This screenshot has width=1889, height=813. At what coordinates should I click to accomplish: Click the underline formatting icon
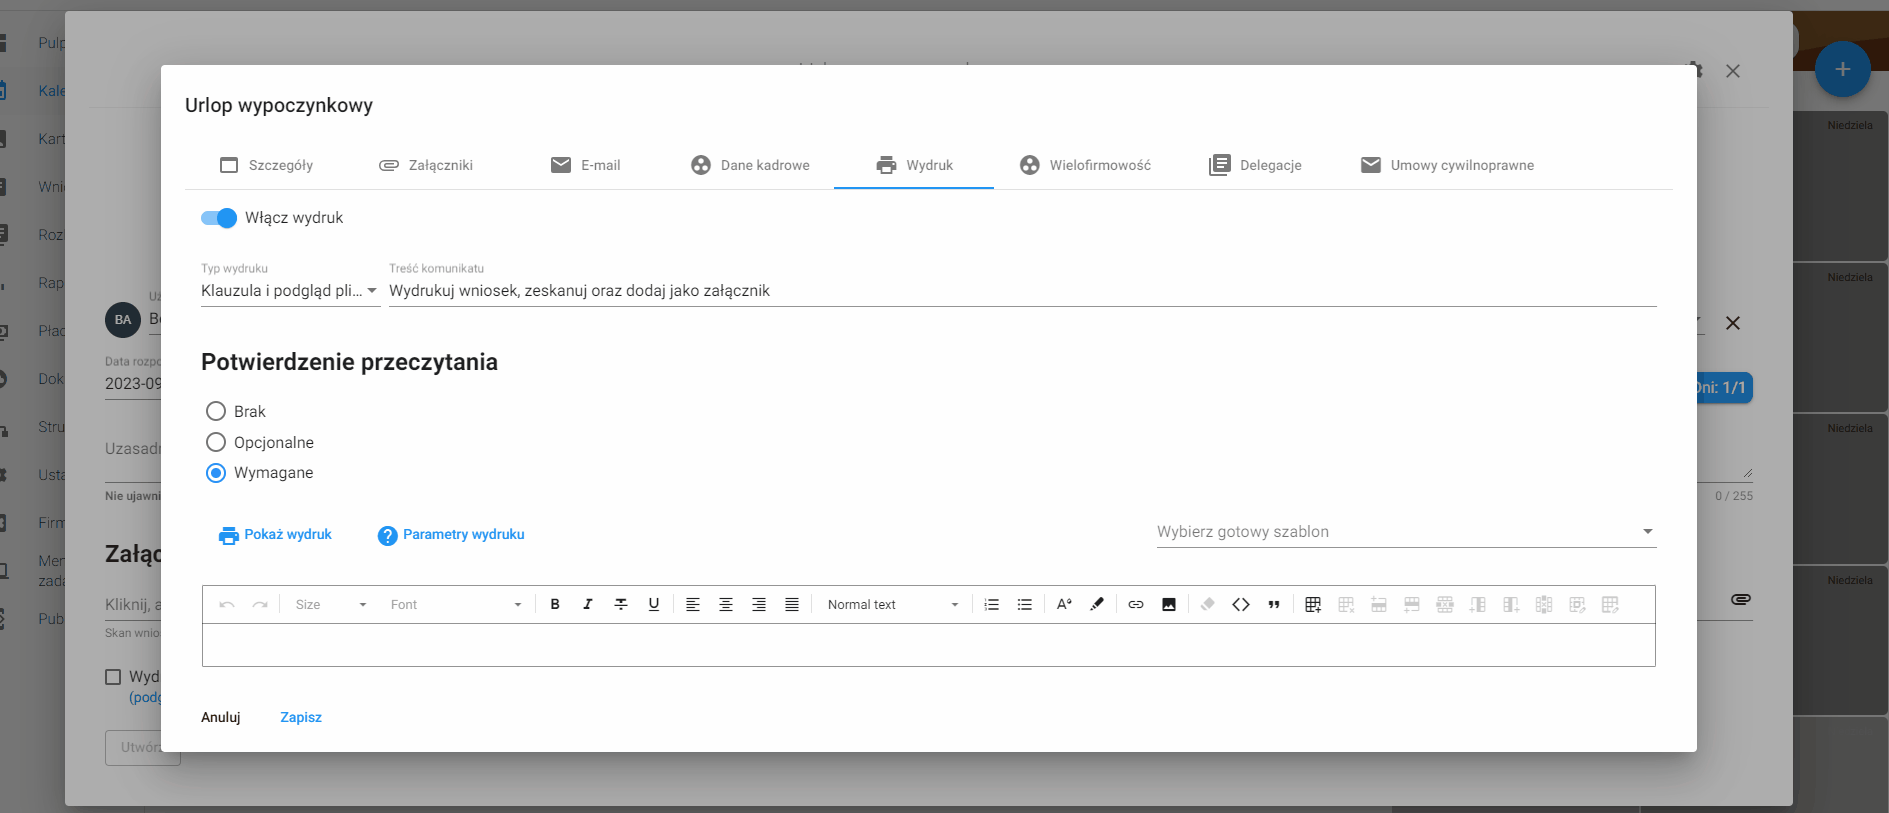click(x=654, y=604)
